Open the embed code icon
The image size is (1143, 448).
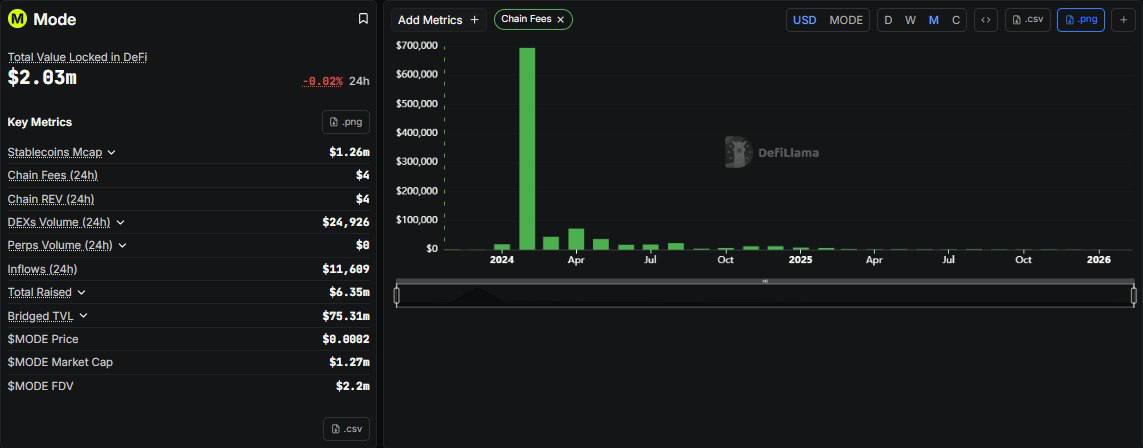(986, 20)
